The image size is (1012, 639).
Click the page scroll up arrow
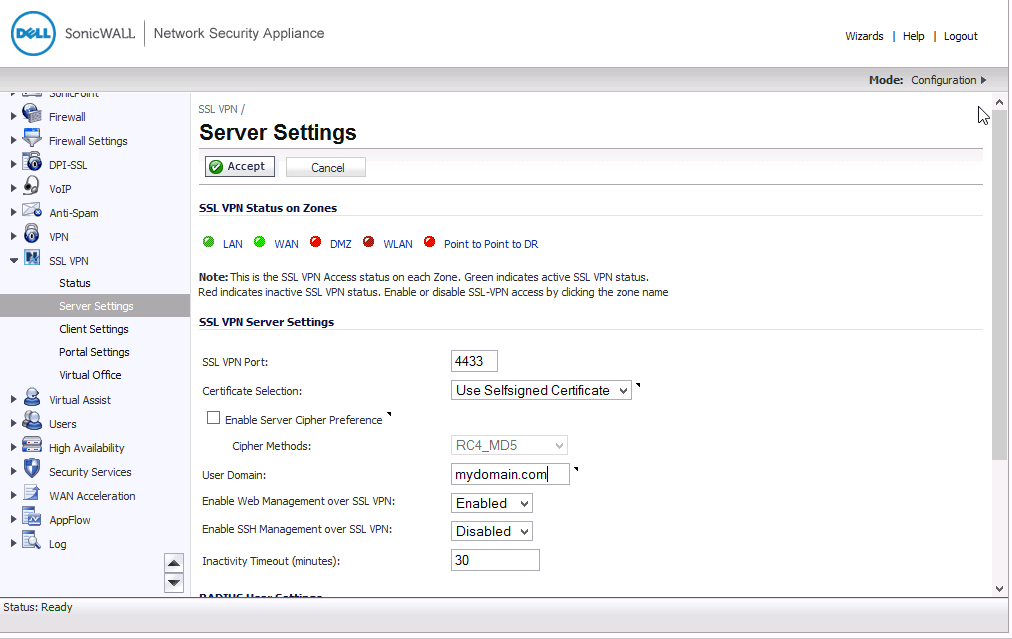pos(999,102)
